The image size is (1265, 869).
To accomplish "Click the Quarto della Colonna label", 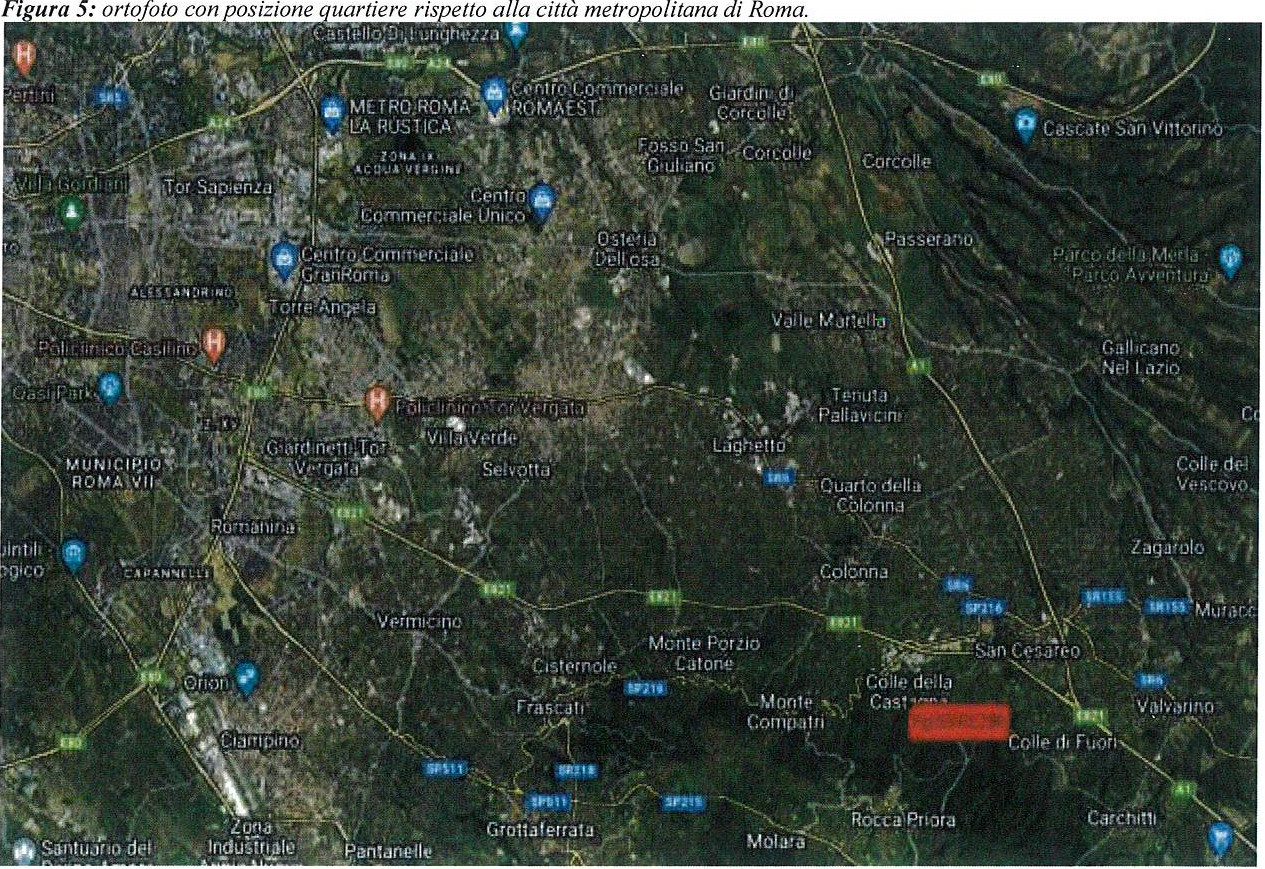I will click(x=870, y=495).
